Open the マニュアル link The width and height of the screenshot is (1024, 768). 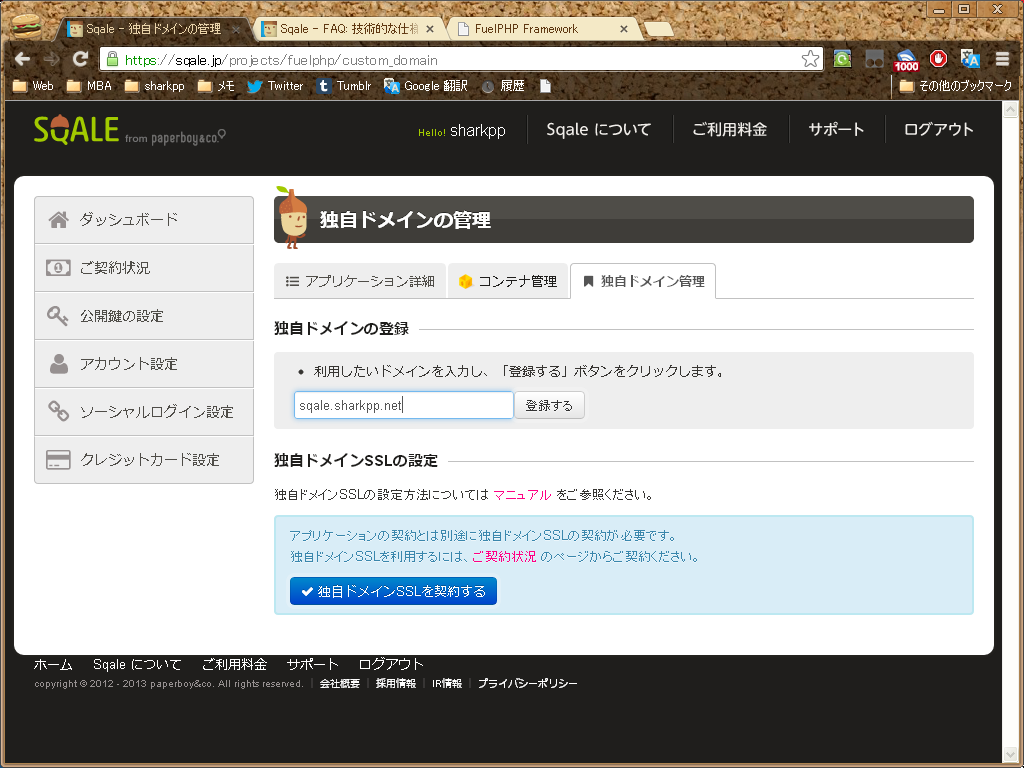(x=522, y=494)
